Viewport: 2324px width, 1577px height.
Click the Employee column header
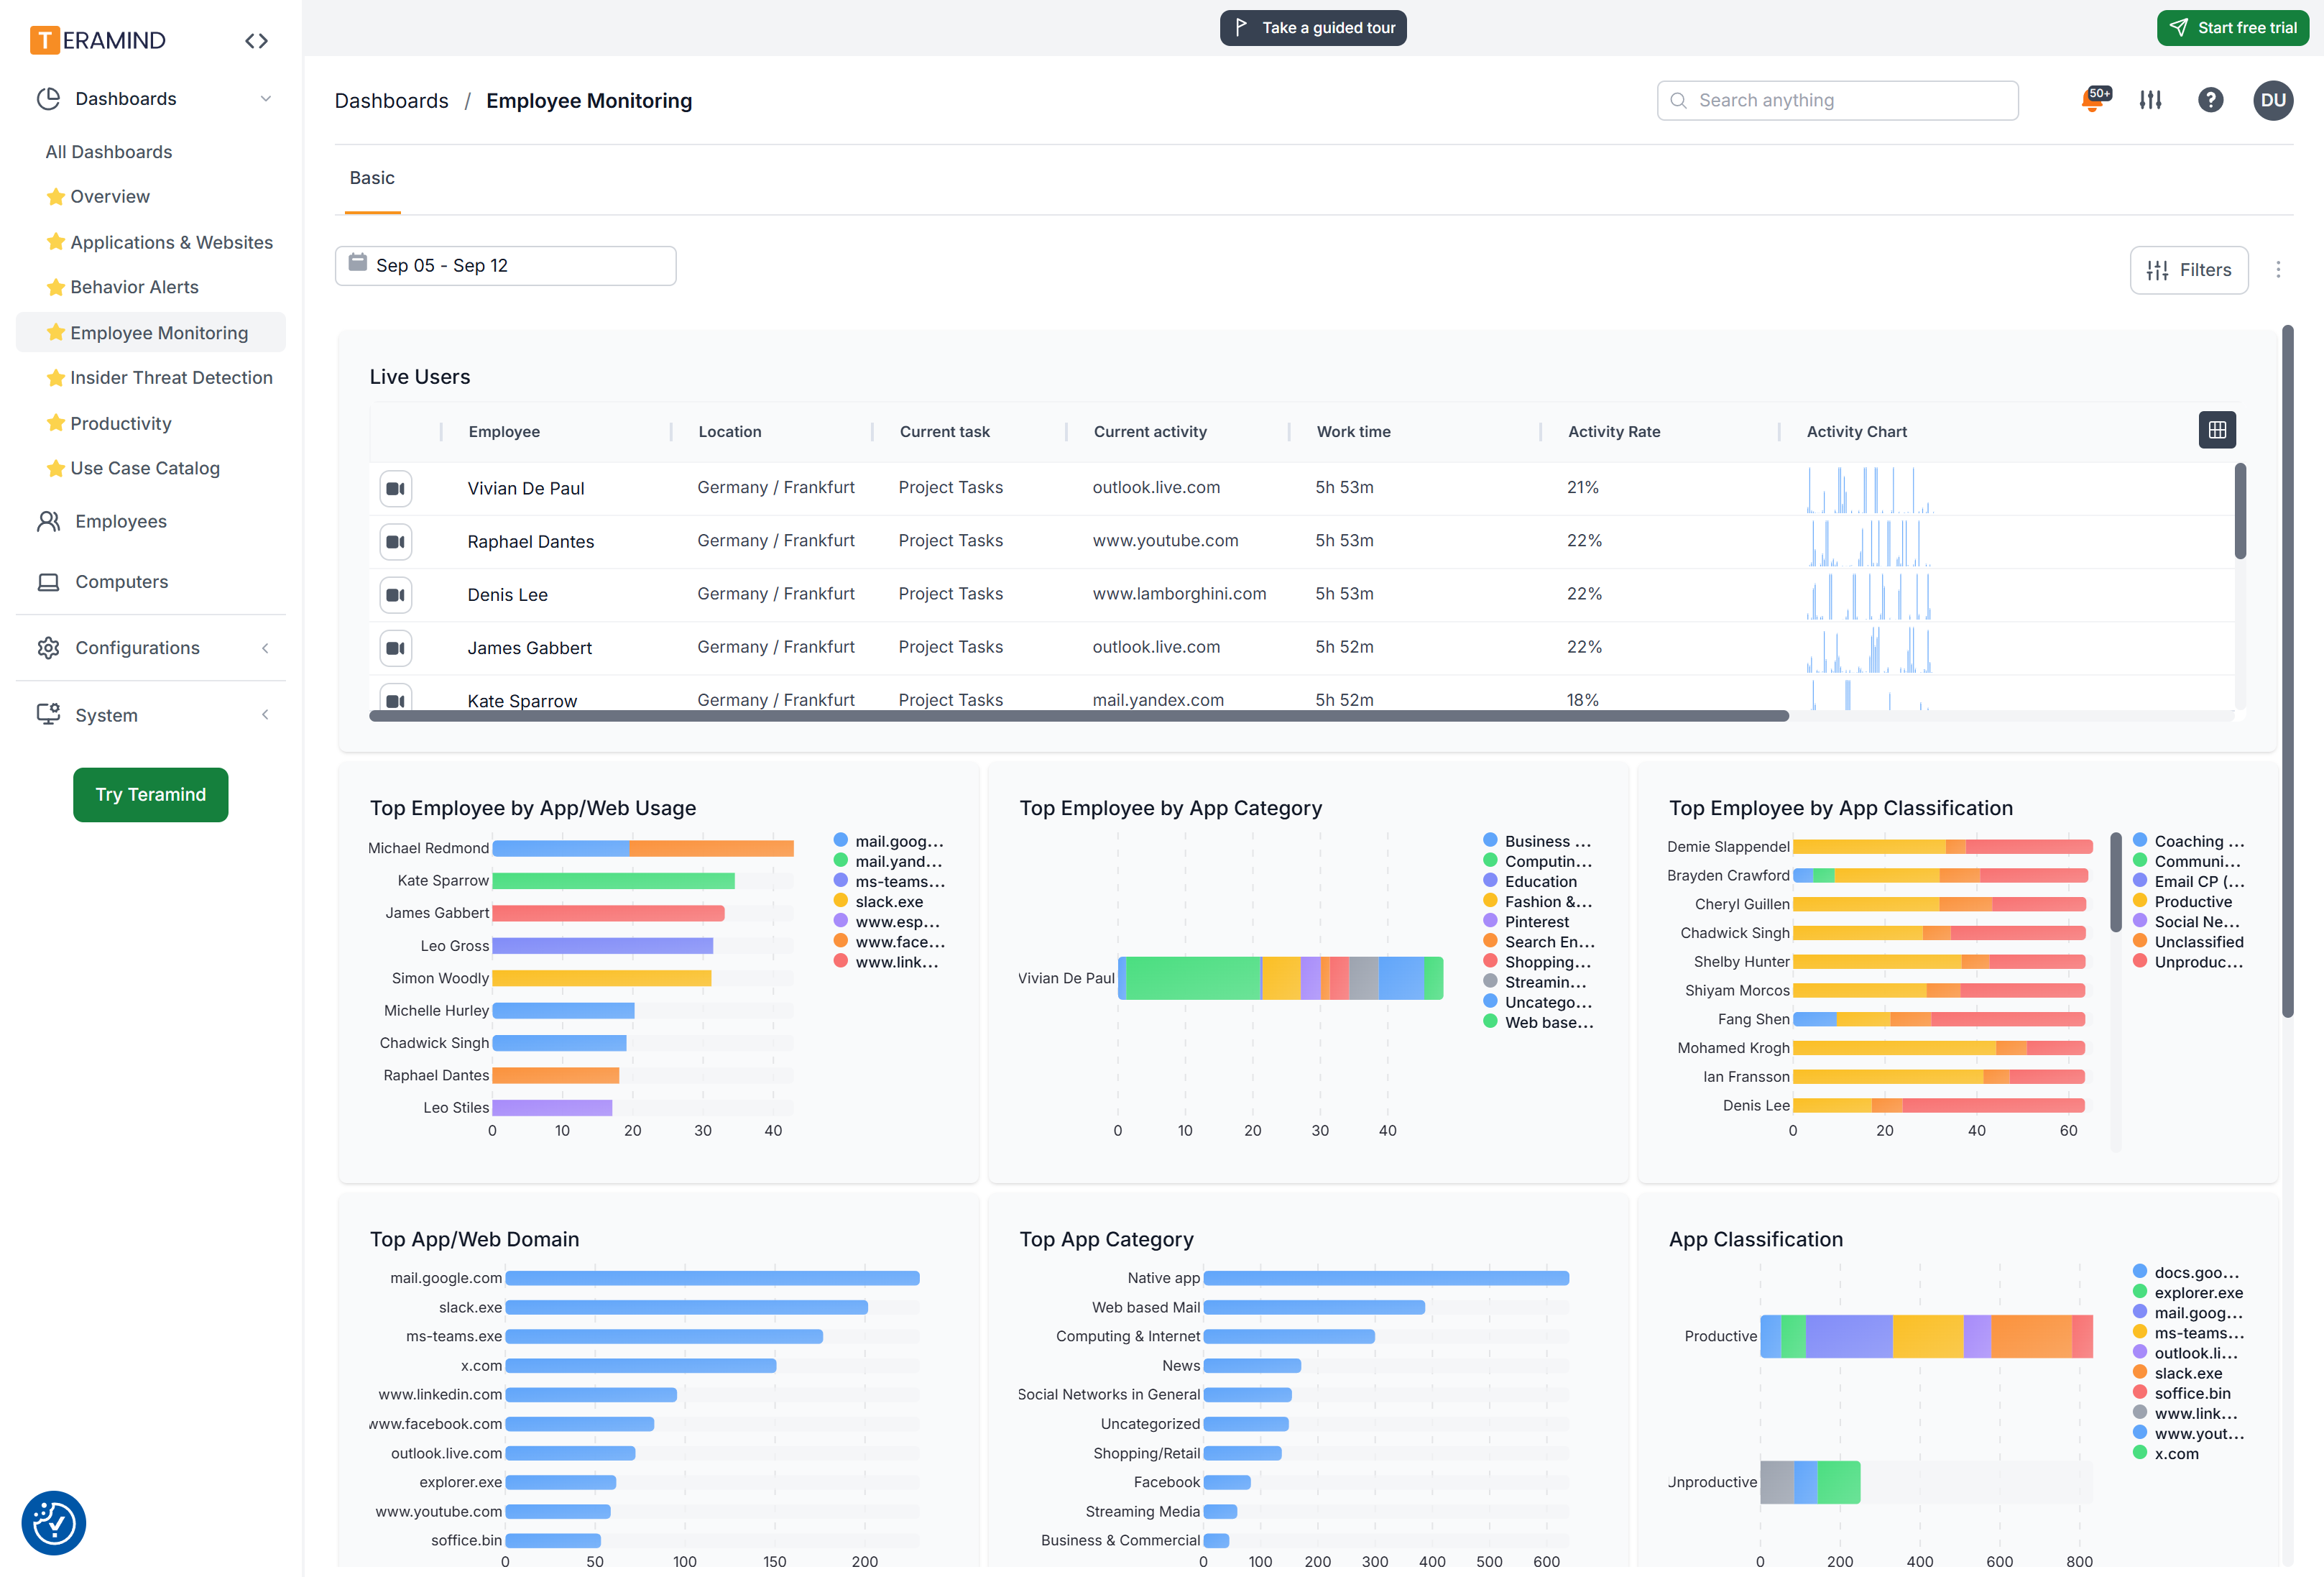[503, 431]
